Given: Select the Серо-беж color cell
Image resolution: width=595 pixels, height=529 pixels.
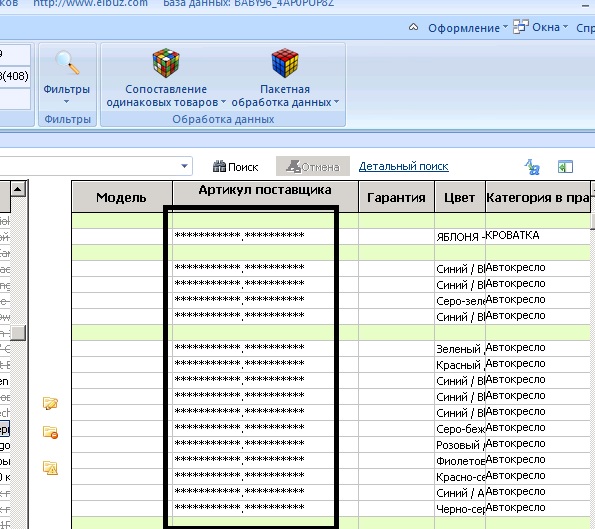Looking at the screenshot, I should click(x=460, y=428).
